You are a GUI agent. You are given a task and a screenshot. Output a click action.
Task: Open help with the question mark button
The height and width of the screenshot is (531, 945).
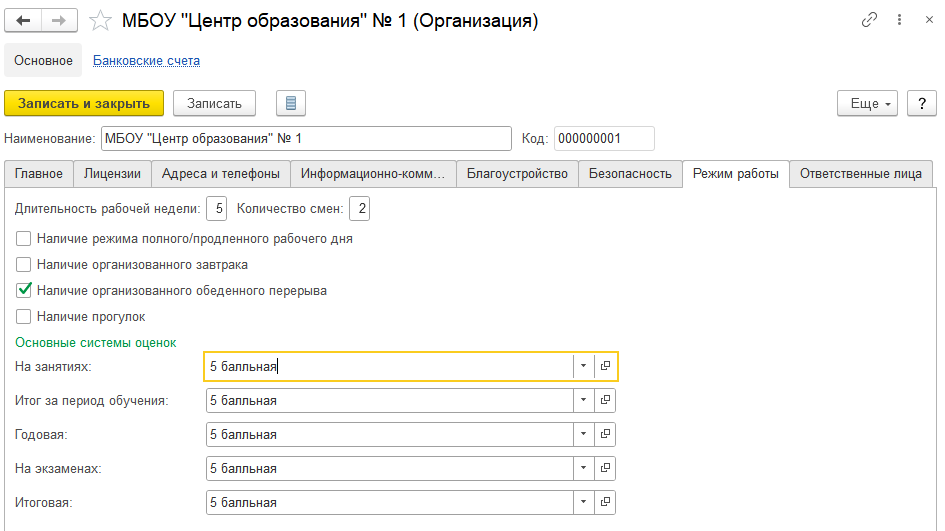pos(921,103)
